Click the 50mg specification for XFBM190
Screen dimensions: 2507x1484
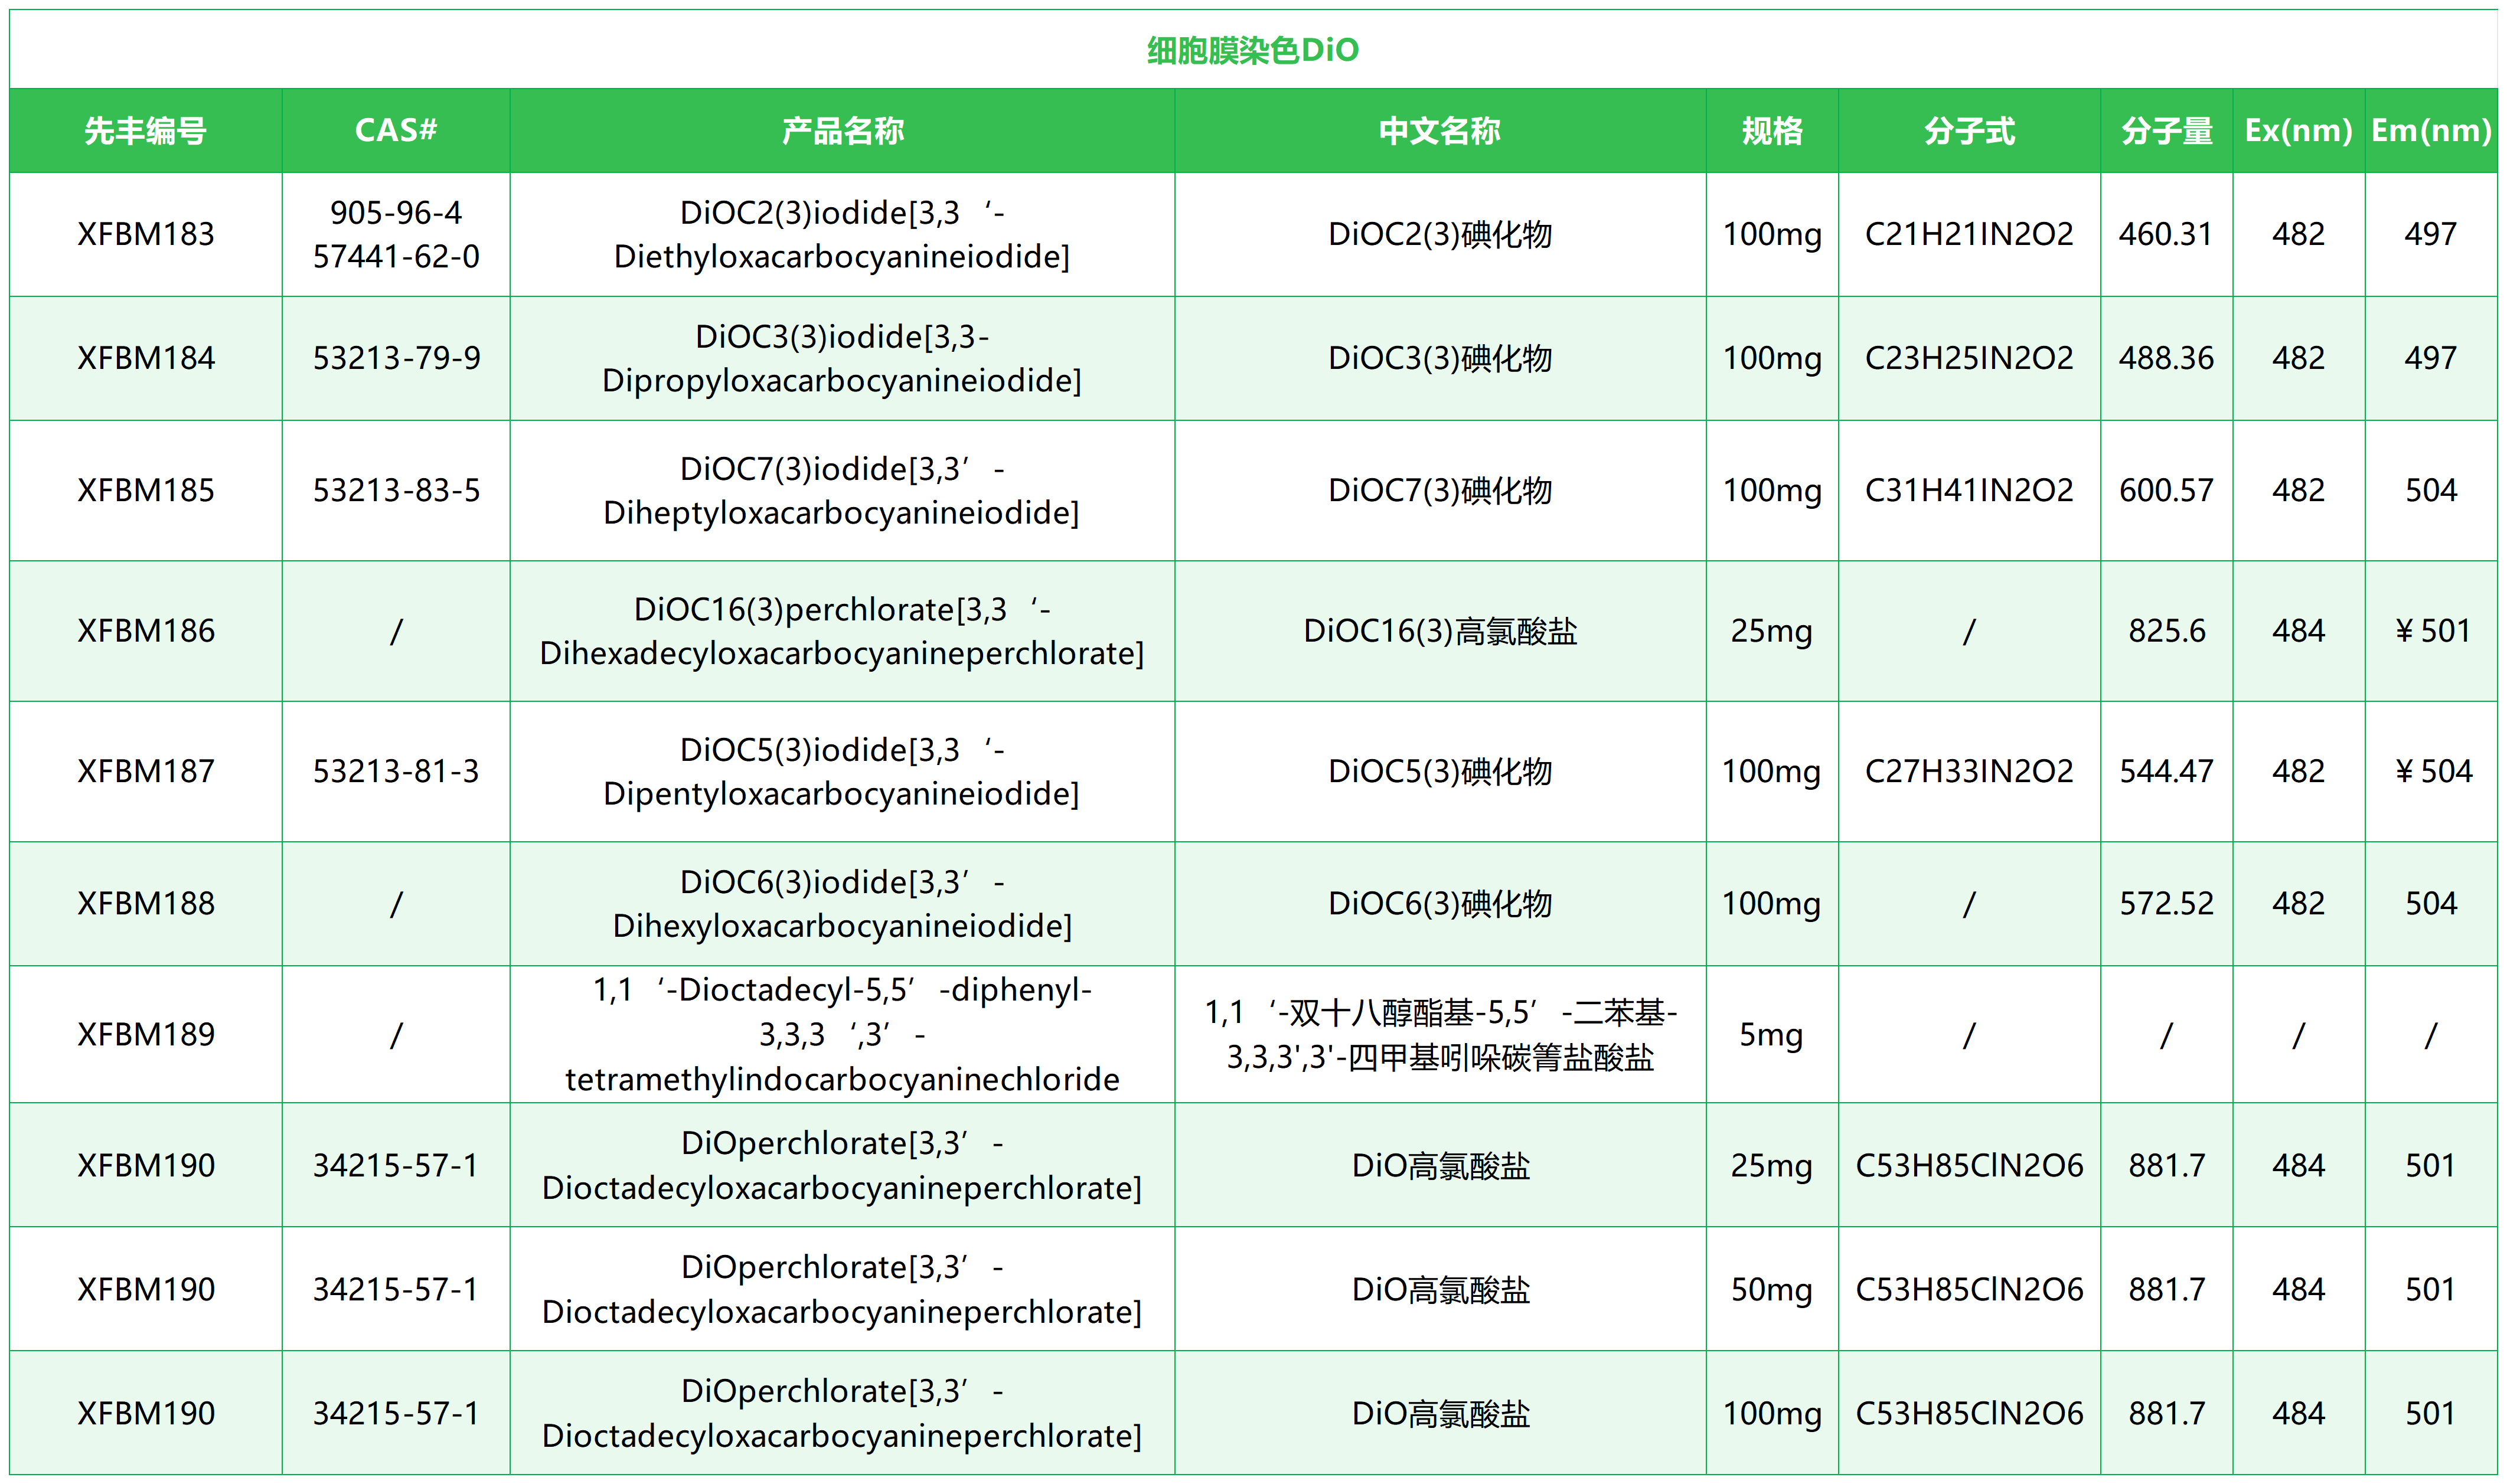[x=1771, y=1290]
